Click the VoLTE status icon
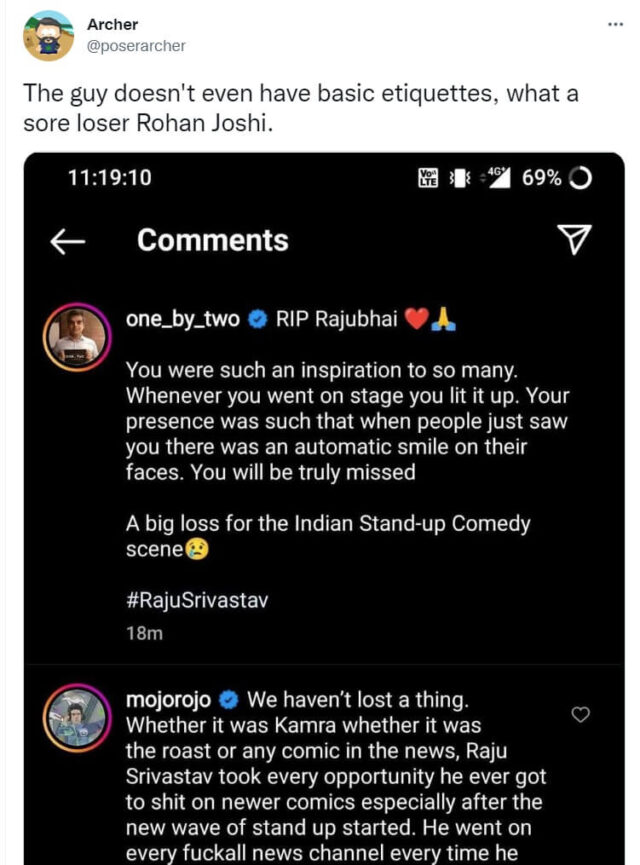The width and height of the screenshot is (640, 865). click(x=428, y=178)
